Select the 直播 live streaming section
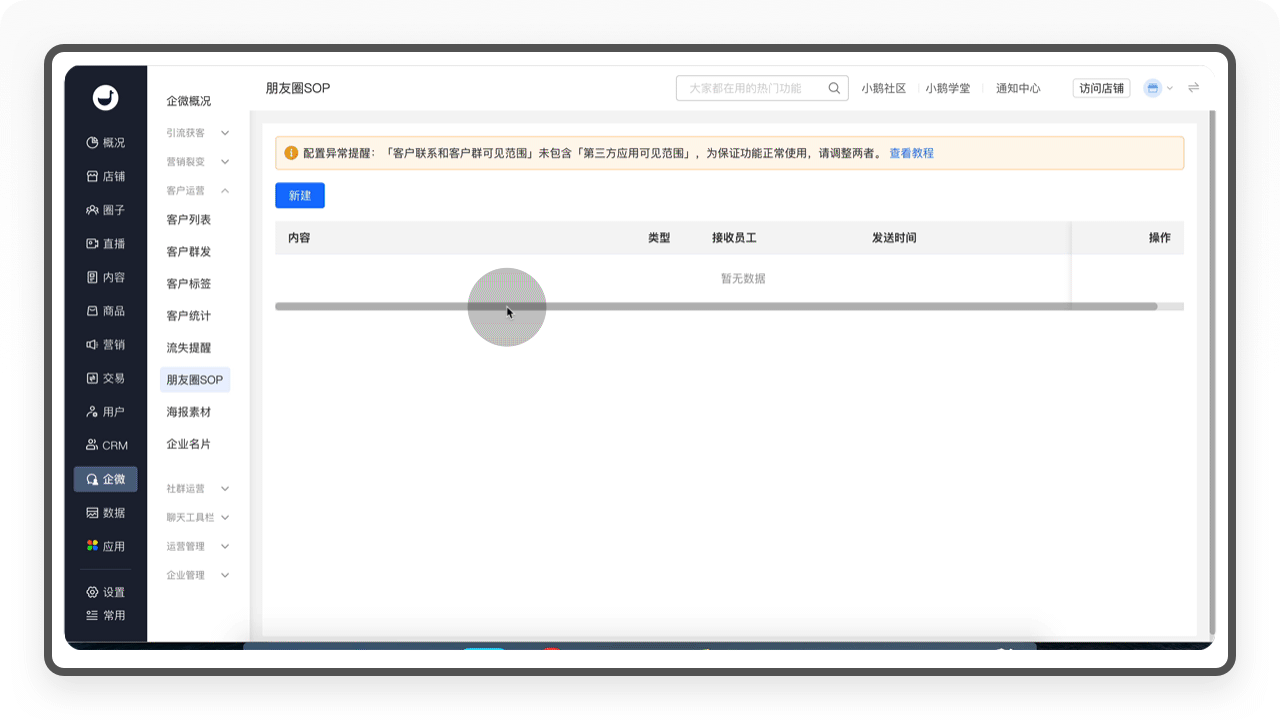This screenshot has width=1280, height=720. pos(105,244)
